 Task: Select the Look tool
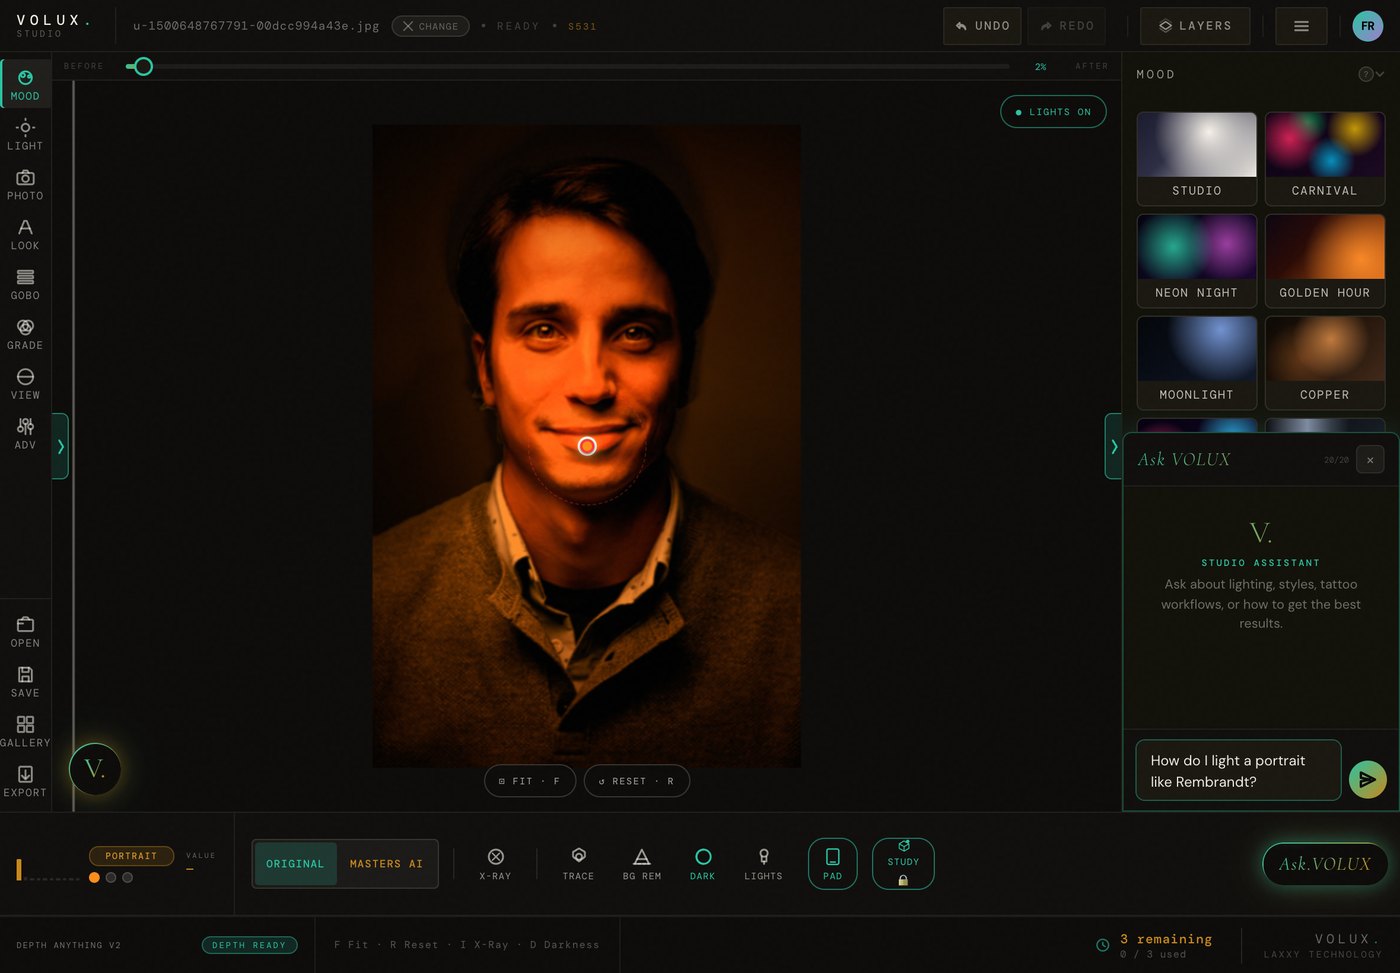[x=25, y=234]
